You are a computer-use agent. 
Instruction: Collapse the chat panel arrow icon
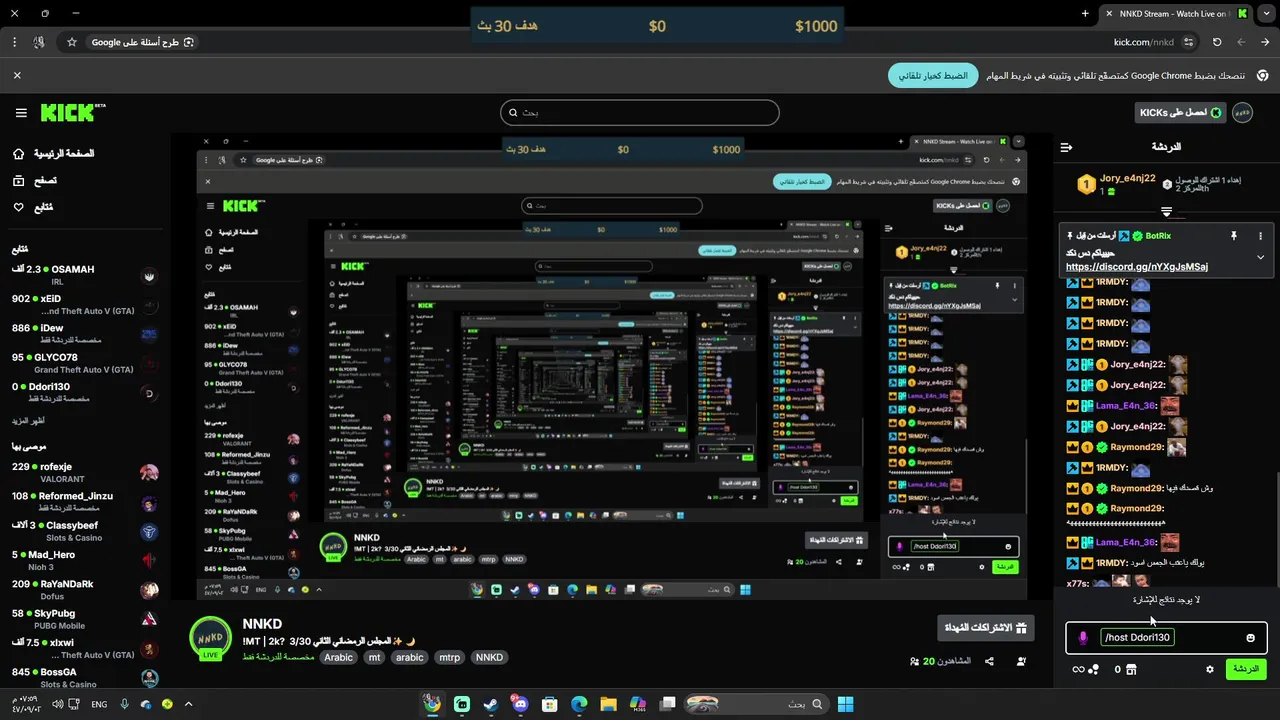point(1066,147)
